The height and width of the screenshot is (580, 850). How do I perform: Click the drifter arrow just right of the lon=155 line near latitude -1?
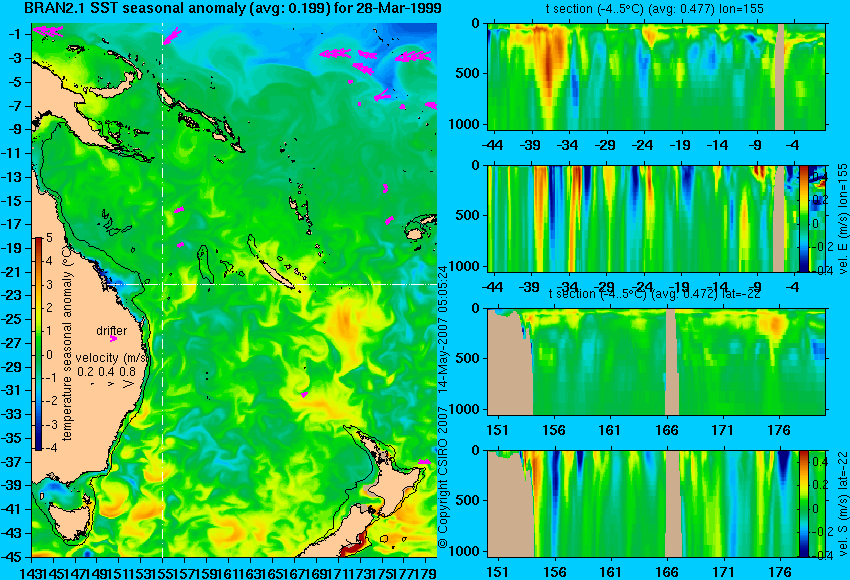(171, 36)
